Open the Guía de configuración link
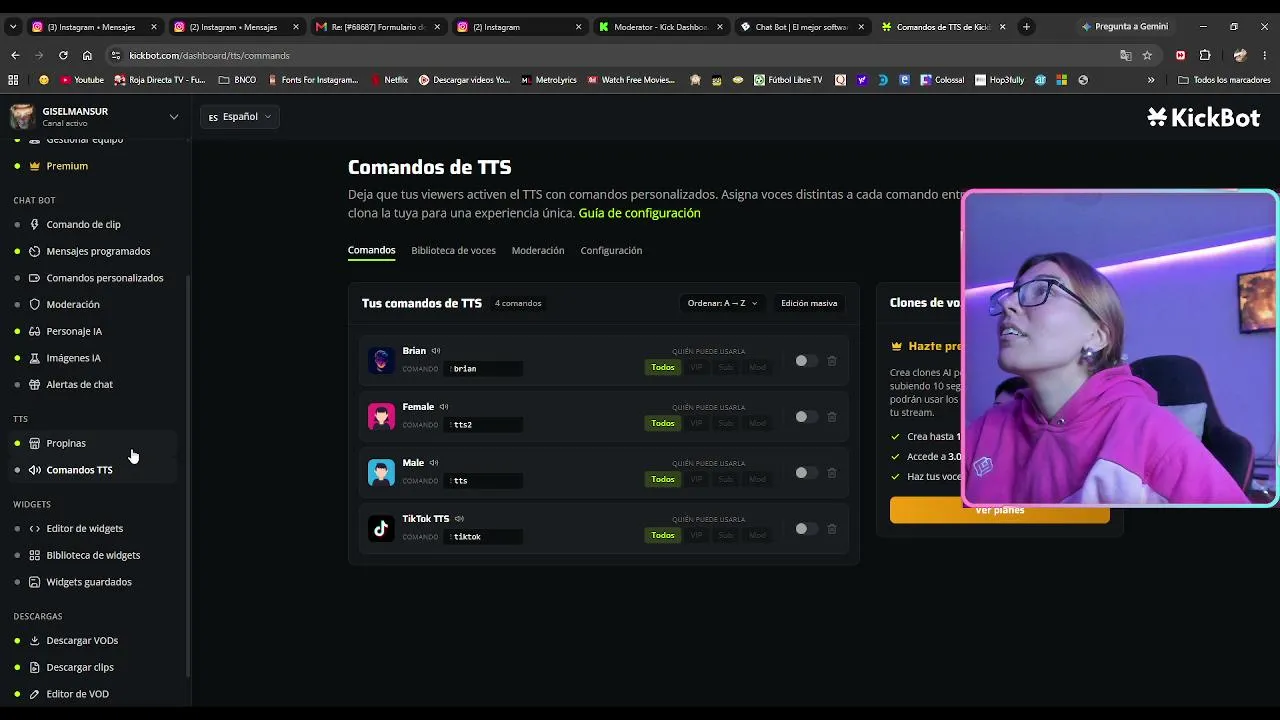1280x720 pixels. tap(639, 213)
